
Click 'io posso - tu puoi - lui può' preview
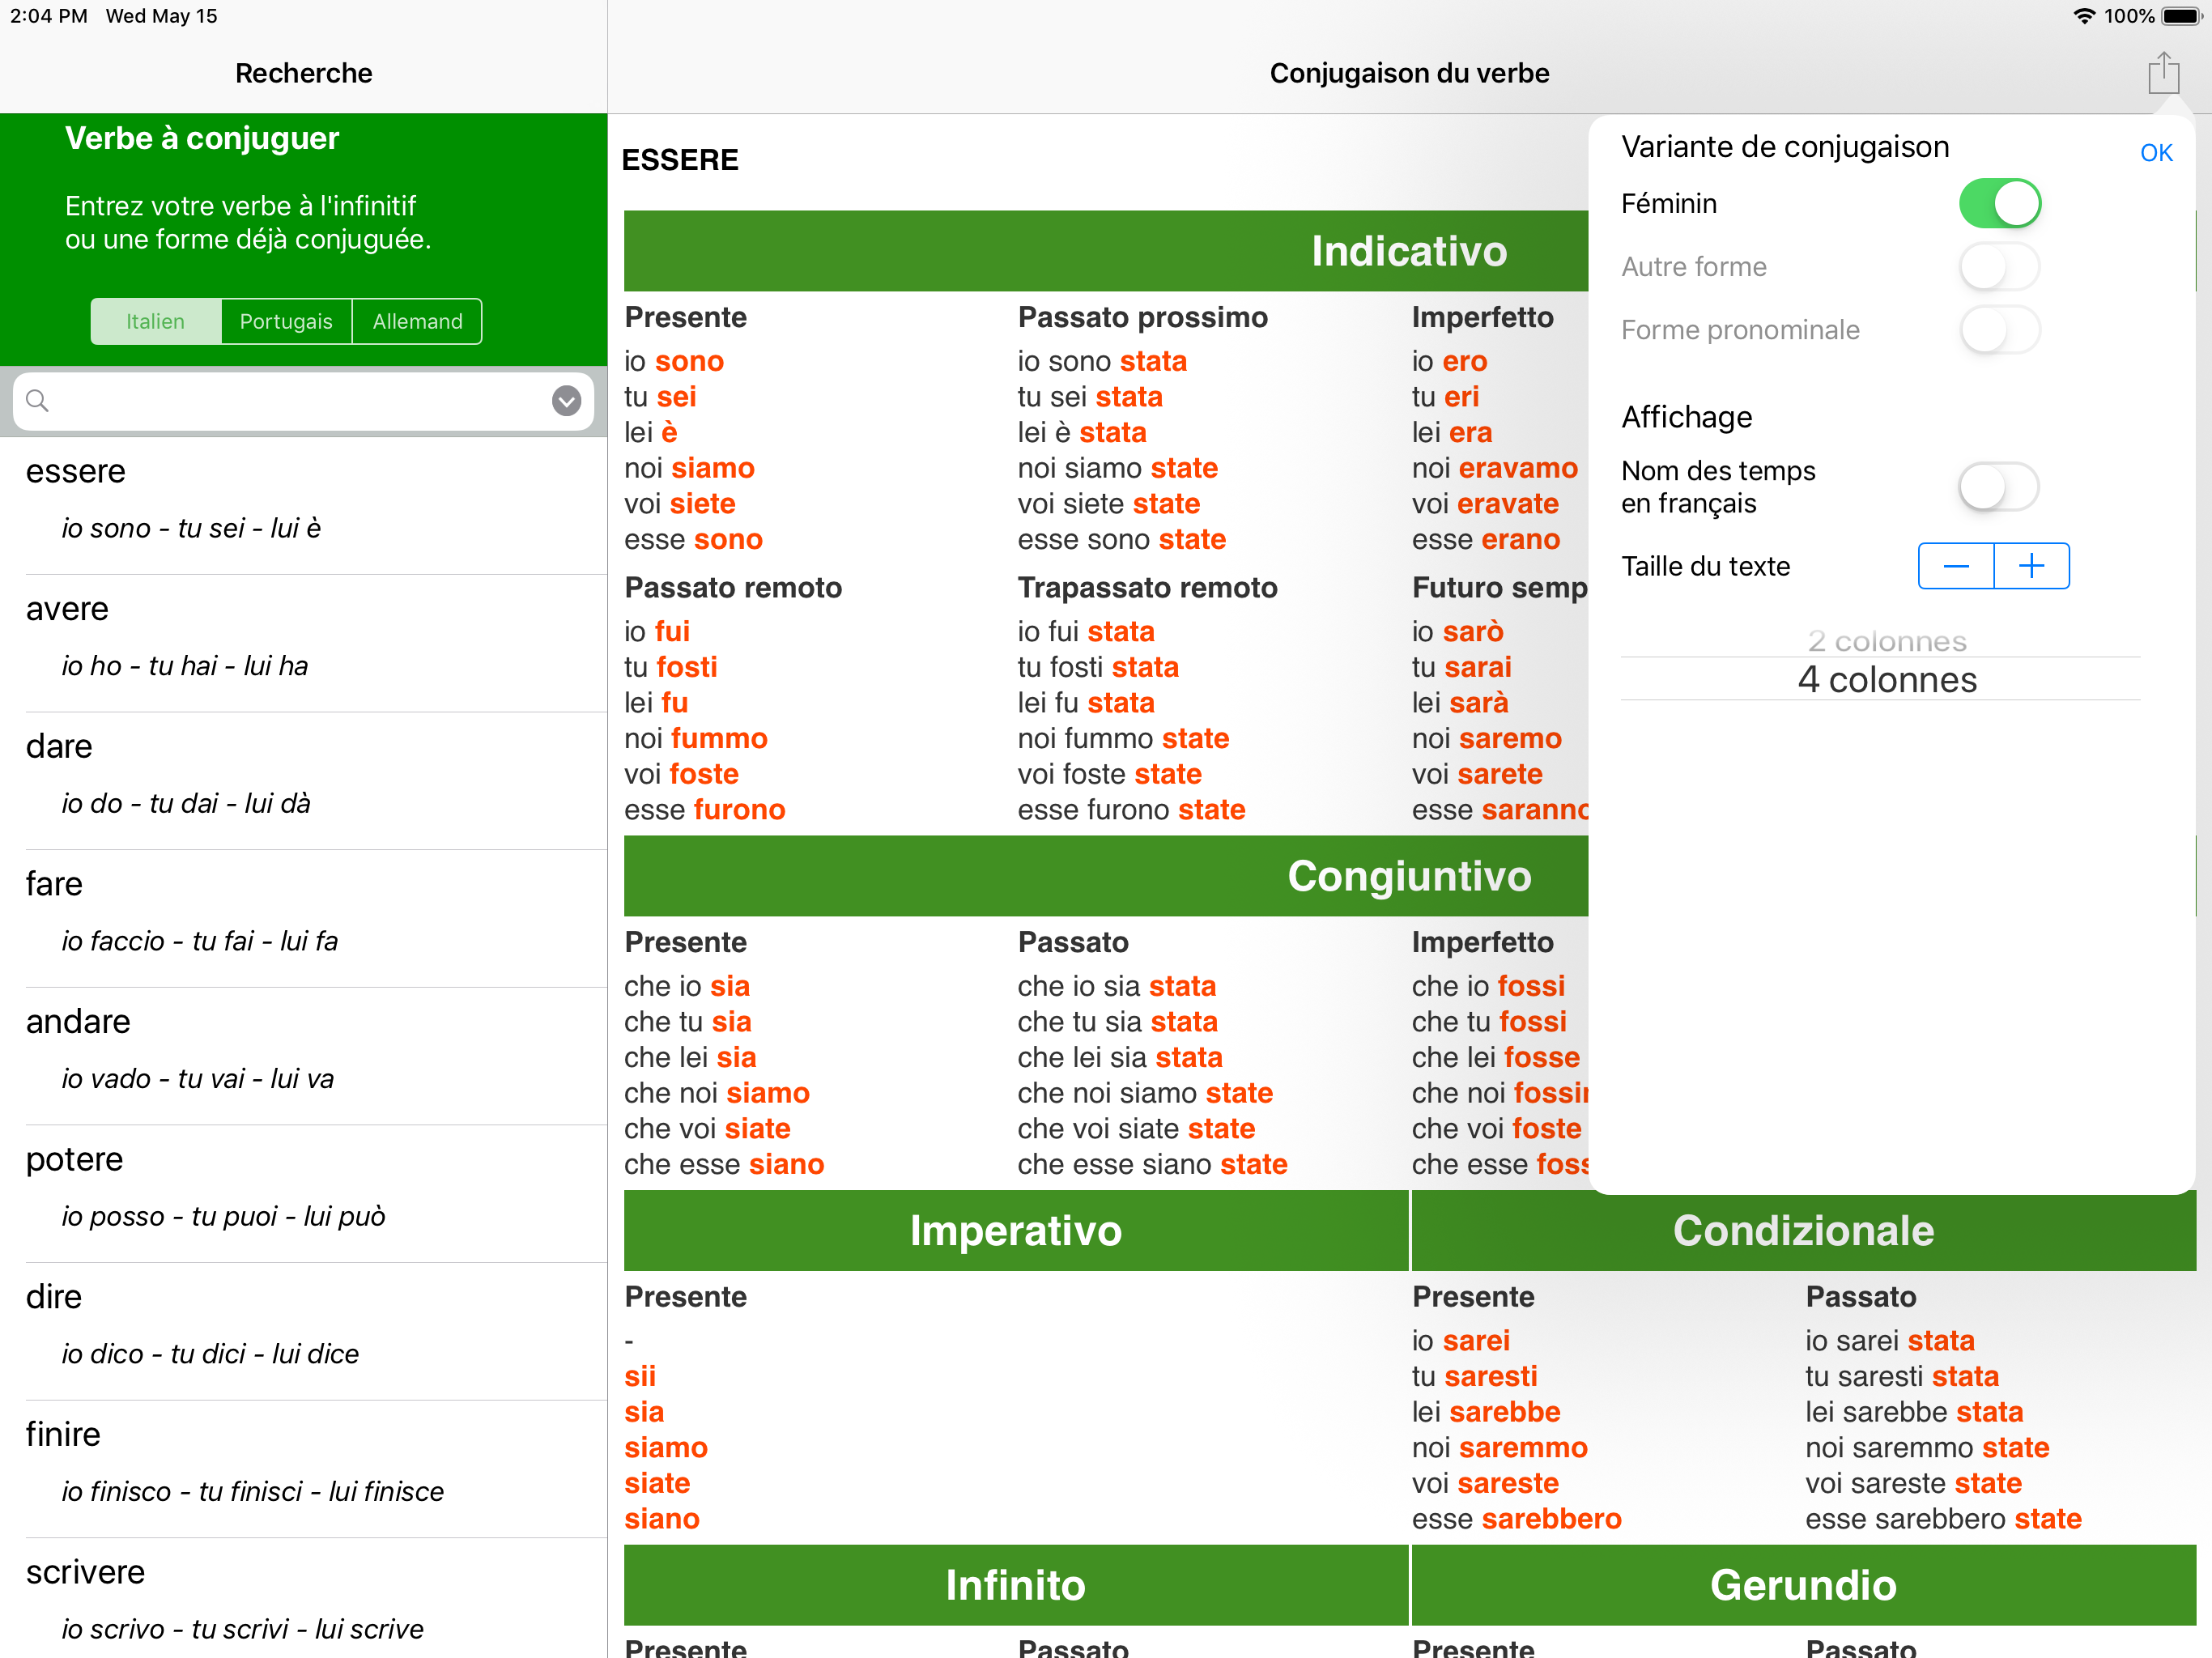[223, 1217]
